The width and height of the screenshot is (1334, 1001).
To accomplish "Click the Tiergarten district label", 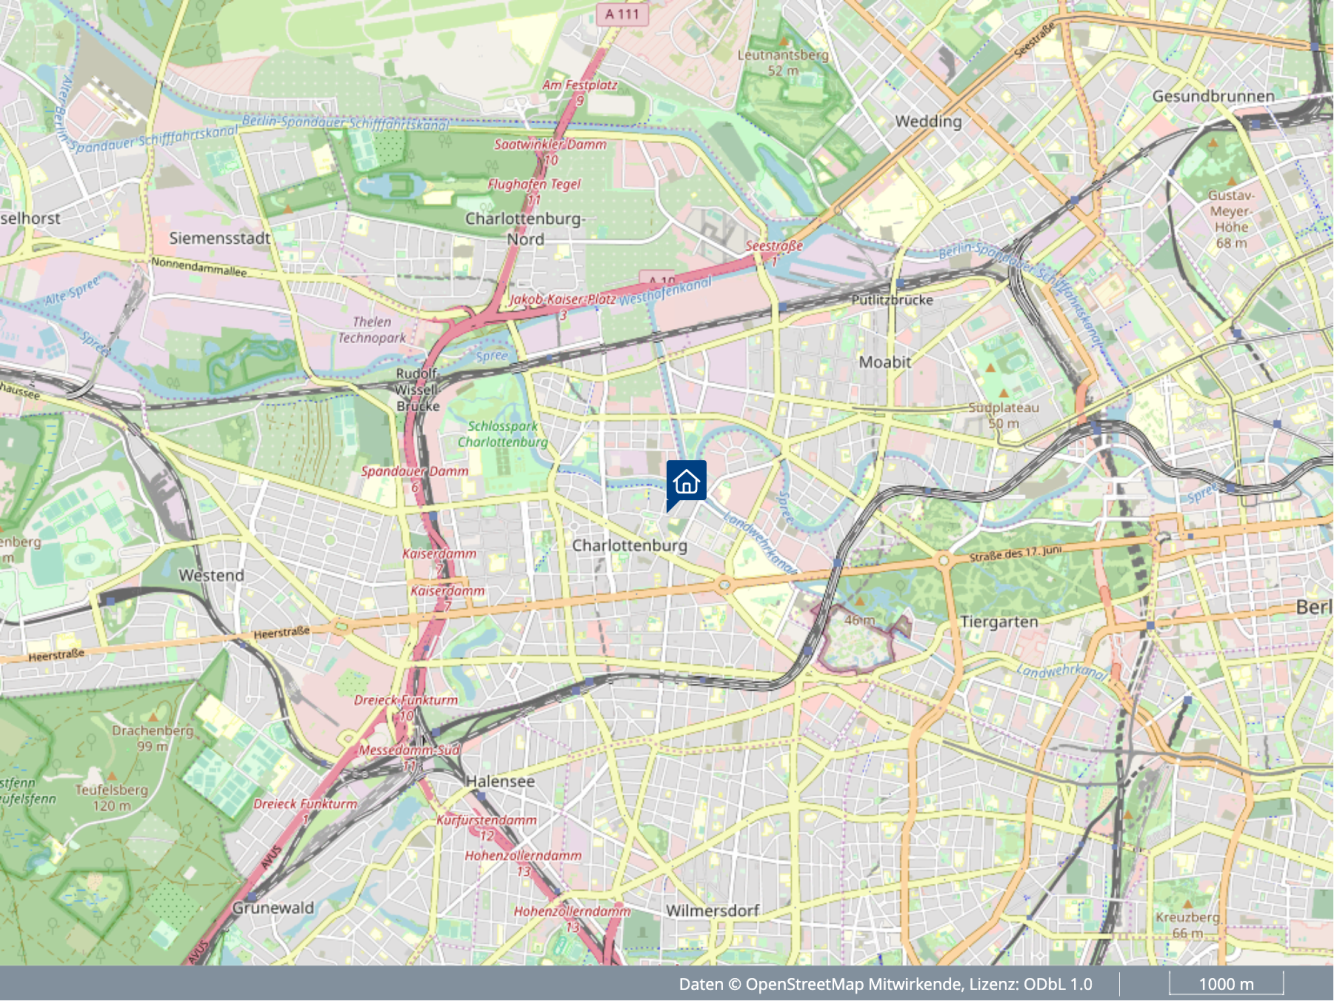I will click(998, 621).
